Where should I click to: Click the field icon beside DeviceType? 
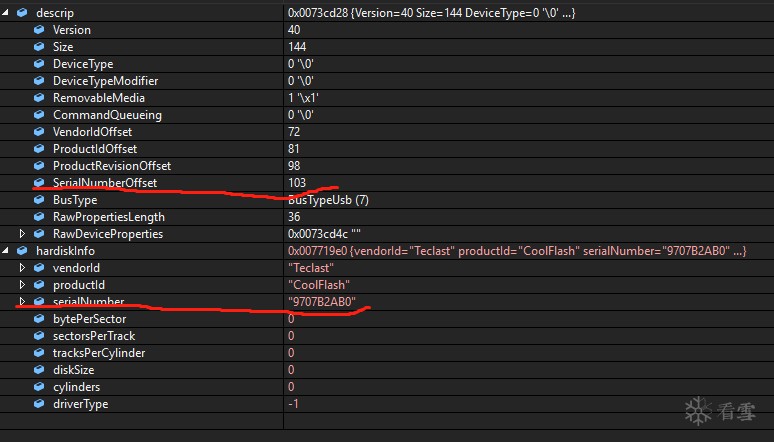tap(39, 64)
